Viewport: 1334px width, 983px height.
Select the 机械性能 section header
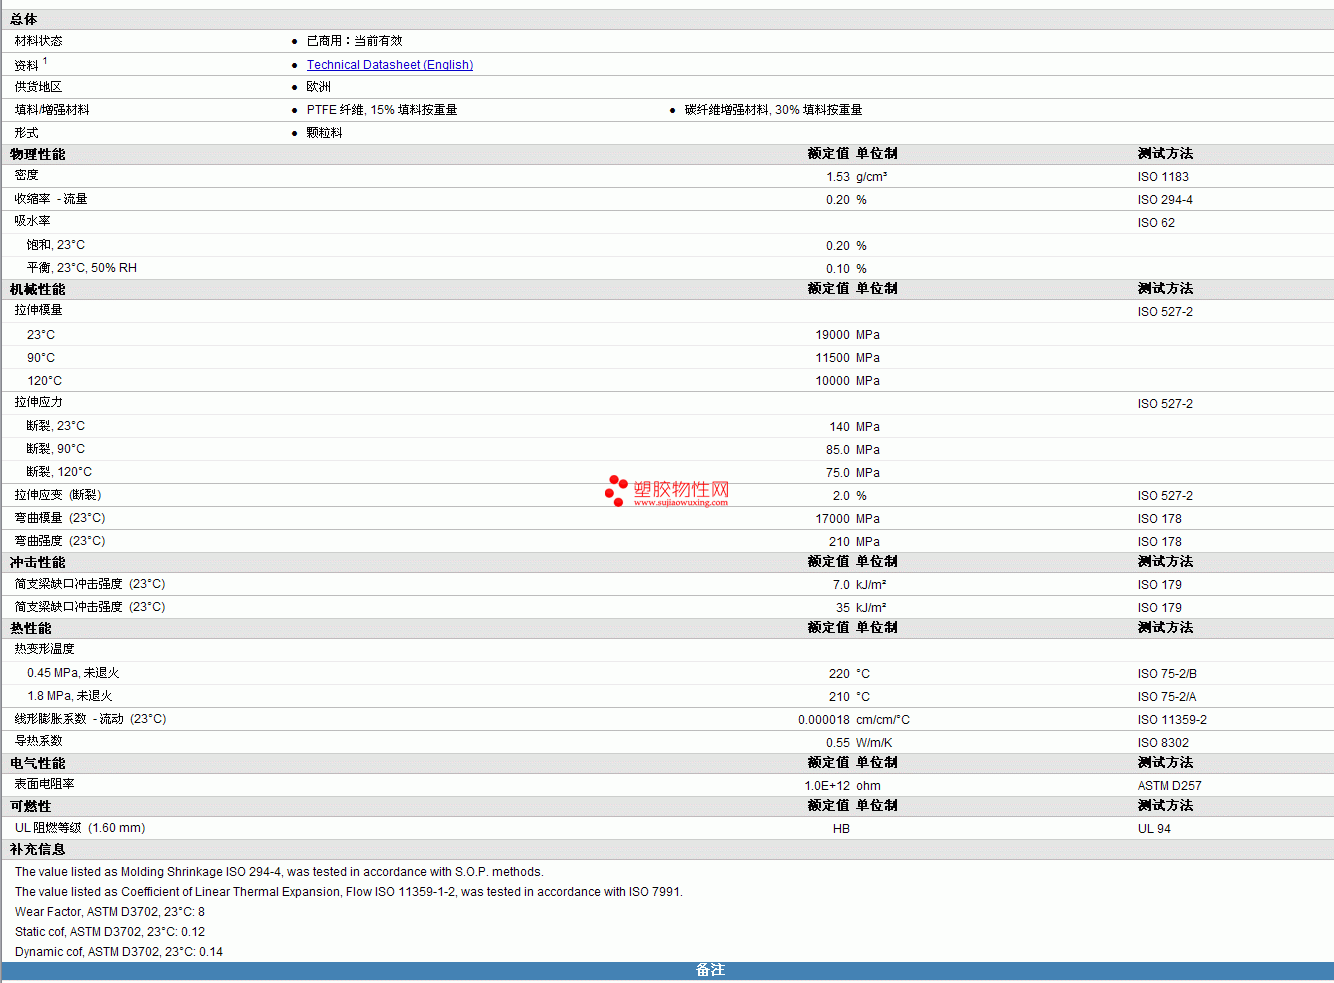[x=38, y=289]
